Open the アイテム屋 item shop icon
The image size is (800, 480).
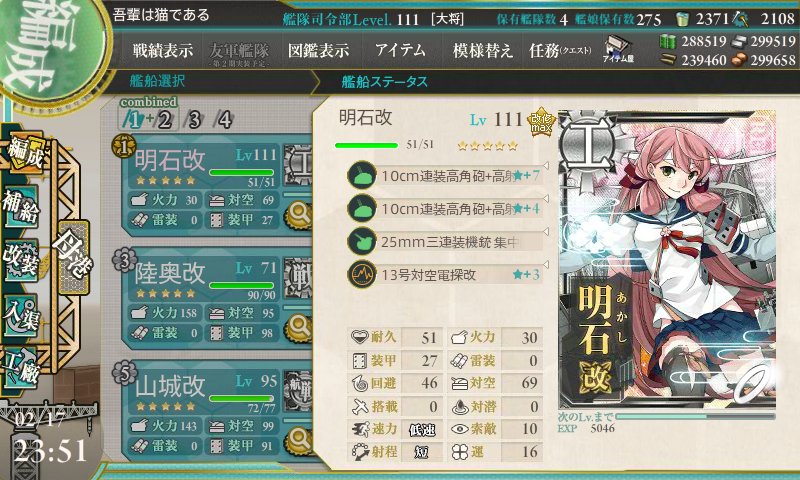click(618, 49)
